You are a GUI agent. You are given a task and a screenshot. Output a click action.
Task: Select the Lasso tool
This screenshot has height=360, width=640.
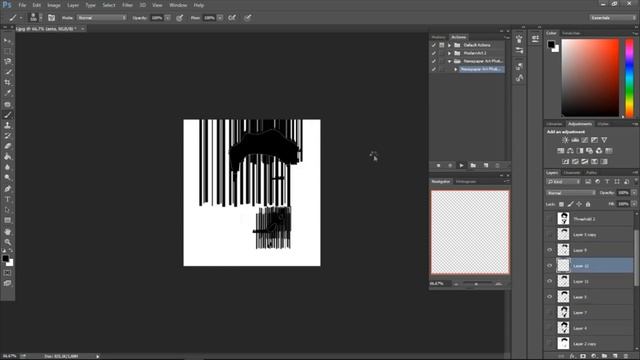pyautogui.click(x=7, y=61)
